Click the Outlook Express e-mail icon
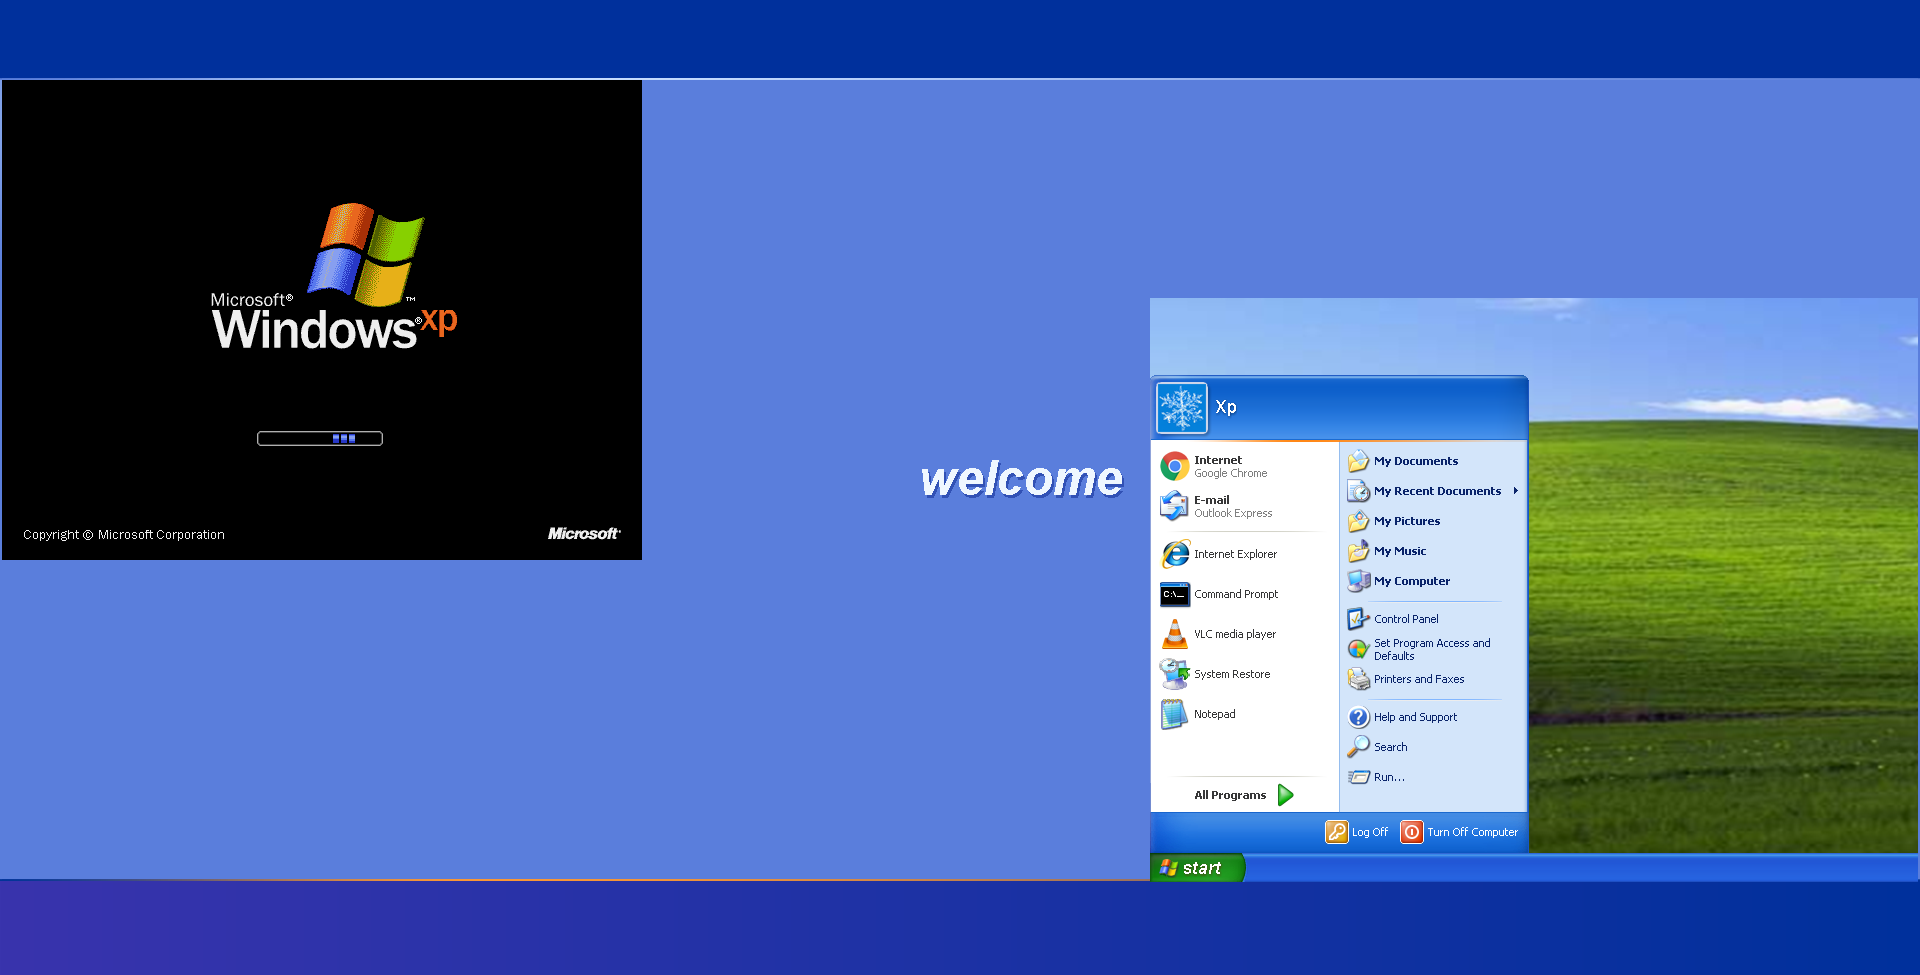 (1174, 506)
